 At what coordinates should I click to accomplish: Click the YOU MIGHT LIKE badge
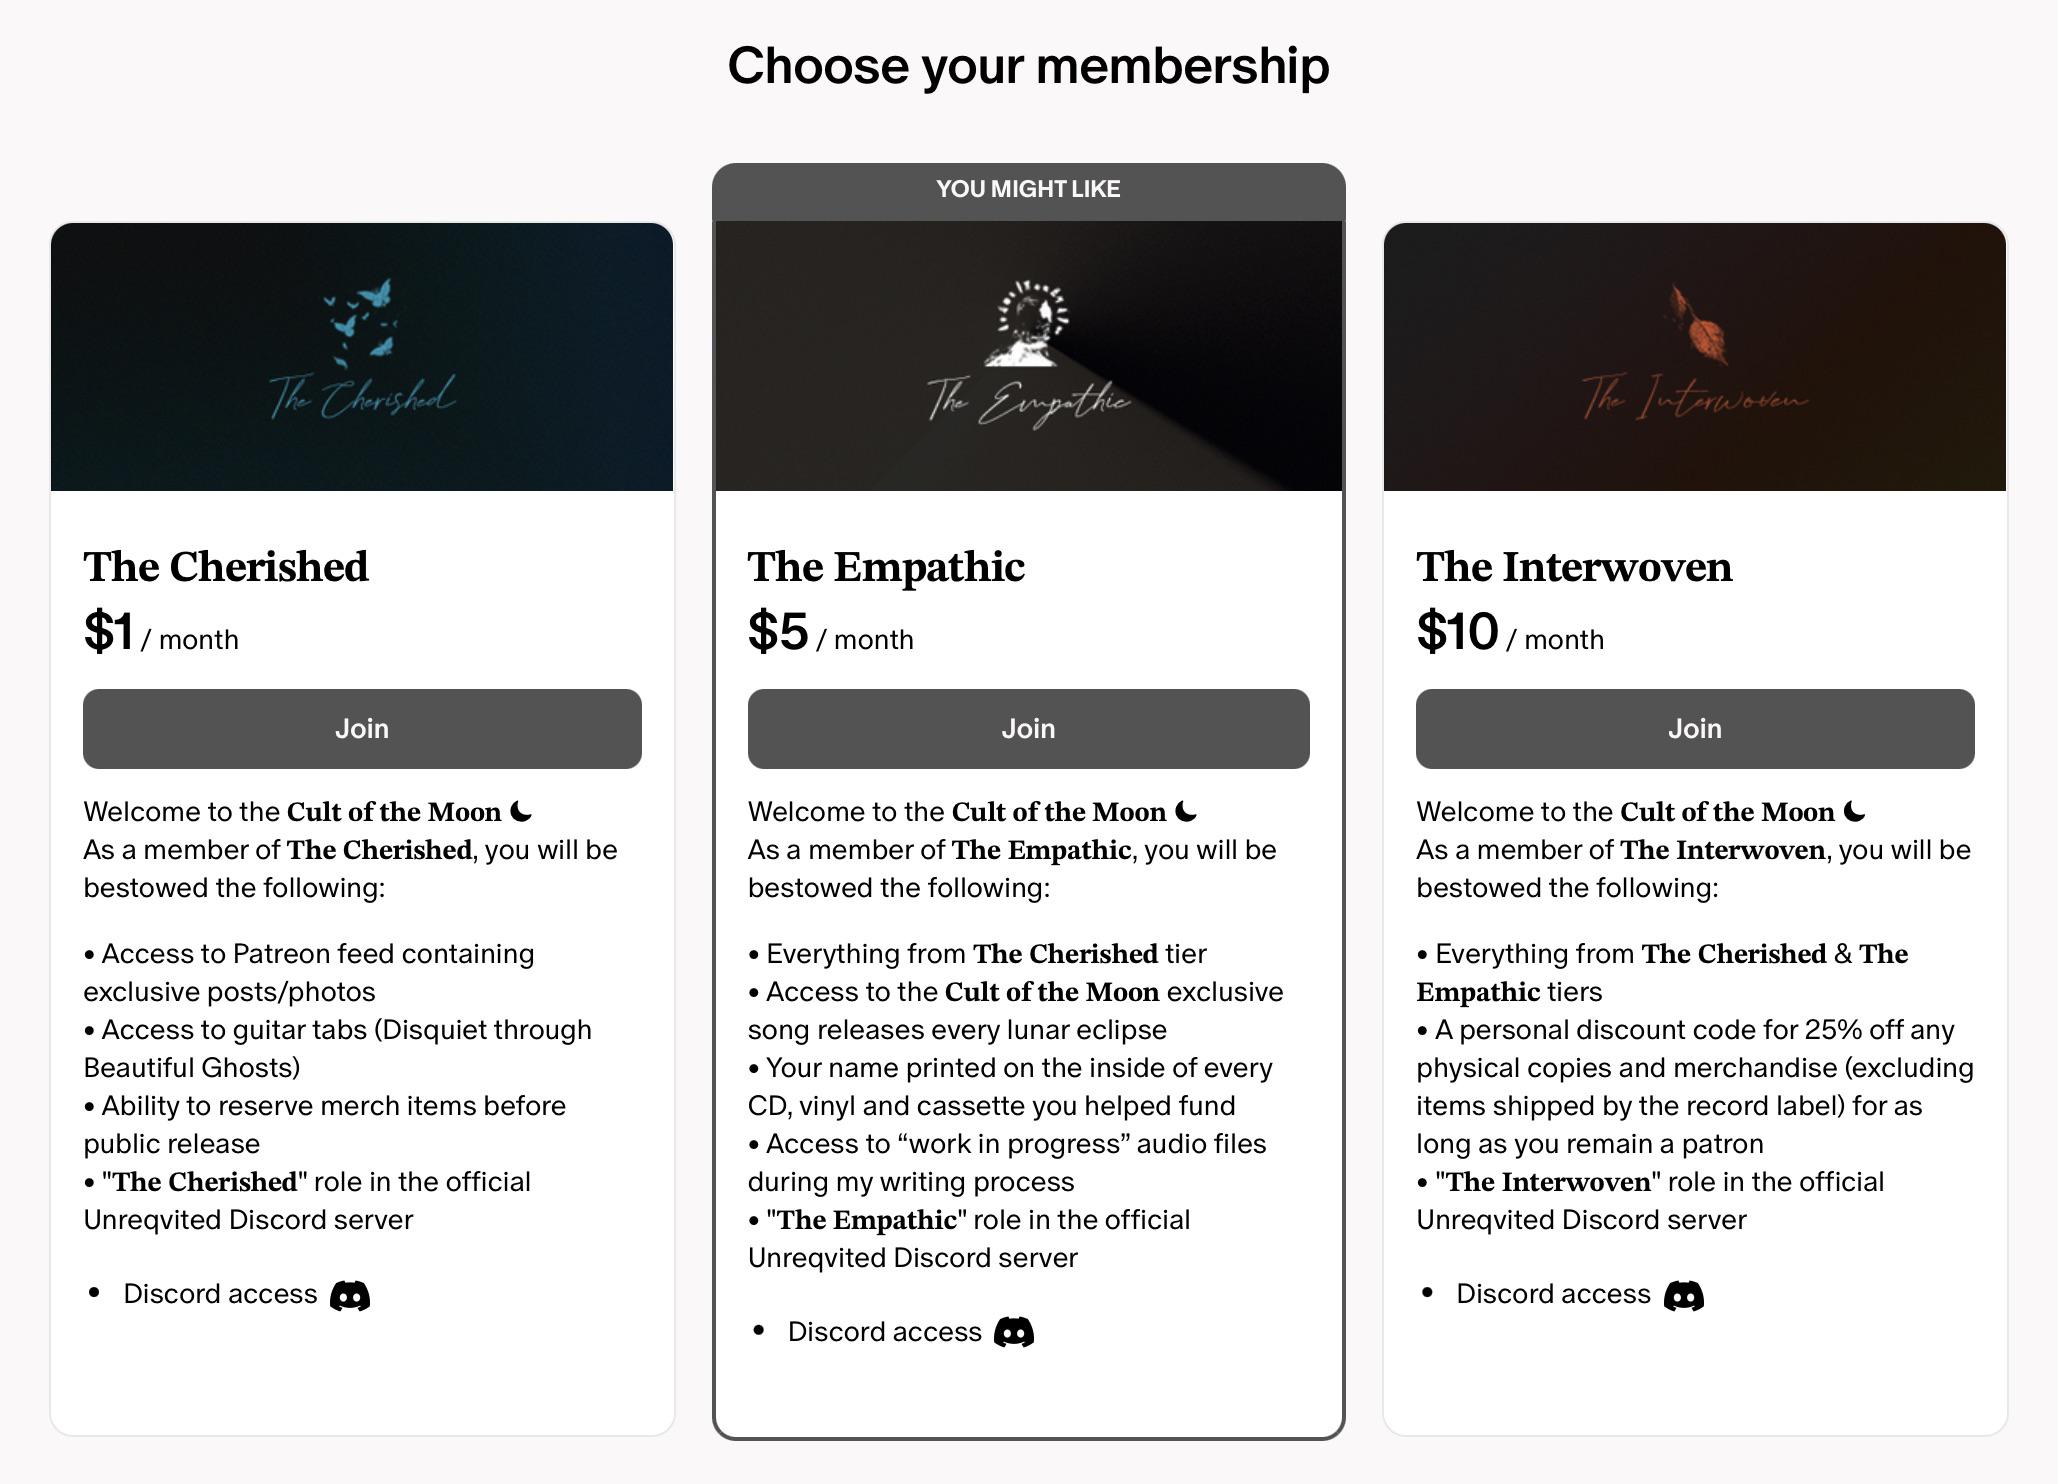click(x=1028, y=189)
